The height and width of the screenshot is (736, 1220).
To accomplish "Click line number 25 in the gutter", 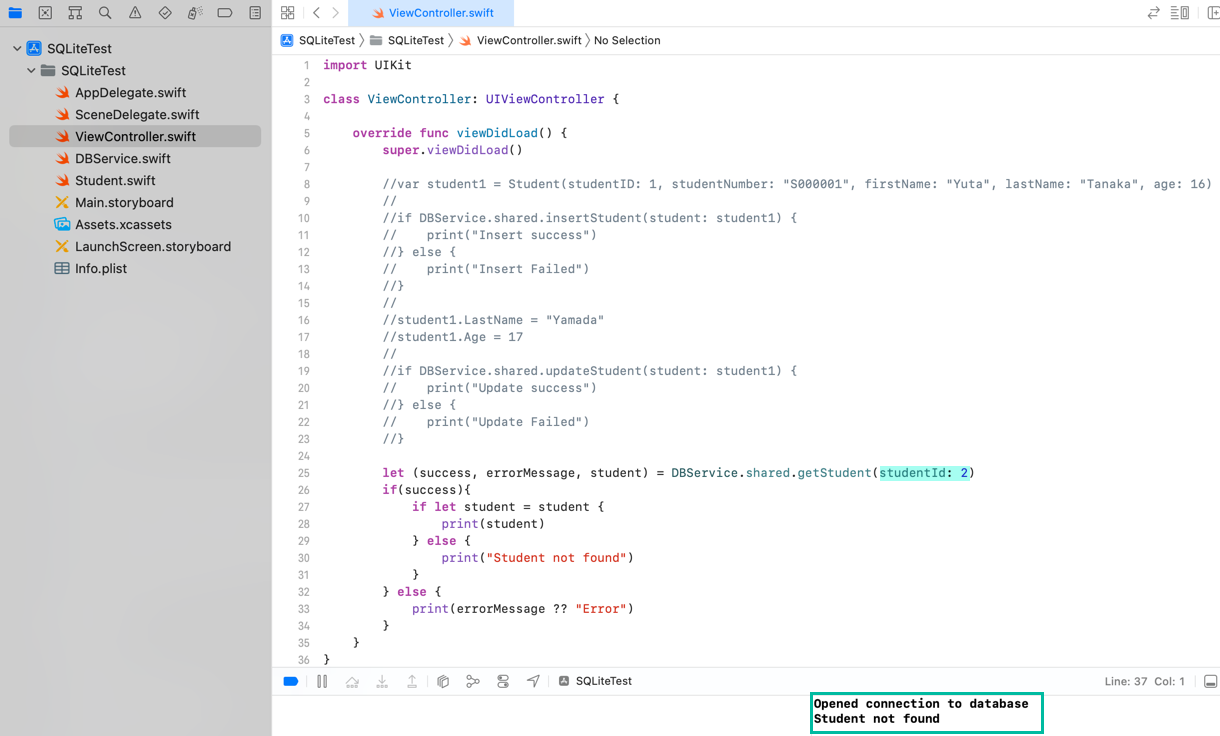I will (x=303, y=473).
